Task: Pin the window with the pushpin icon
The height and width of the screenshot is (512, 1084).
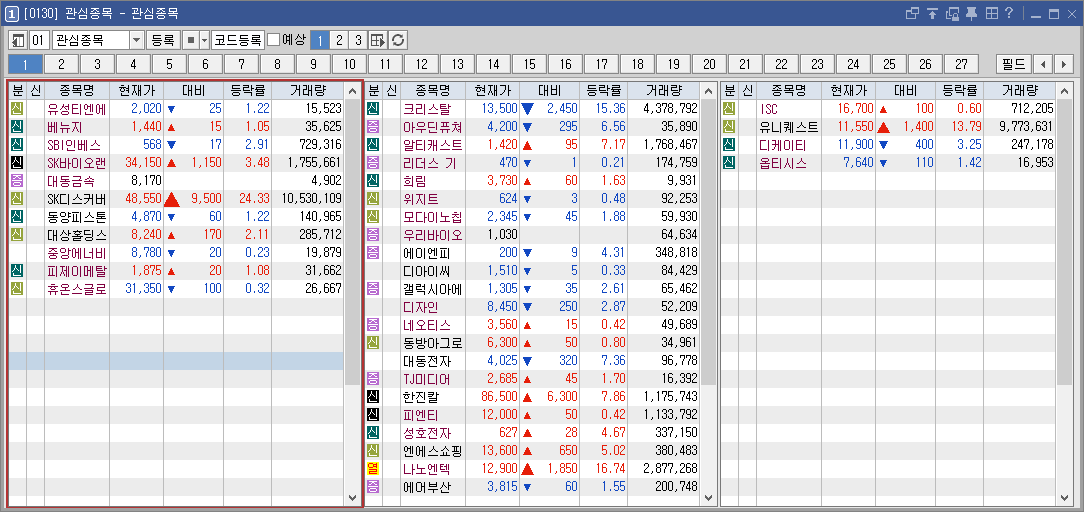Action: click(x=971, y=13)
